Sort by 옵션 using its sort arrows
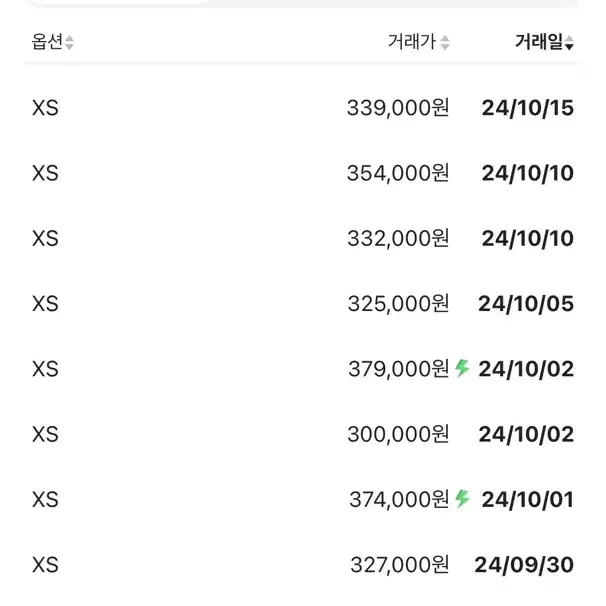 tap(69, 42)
